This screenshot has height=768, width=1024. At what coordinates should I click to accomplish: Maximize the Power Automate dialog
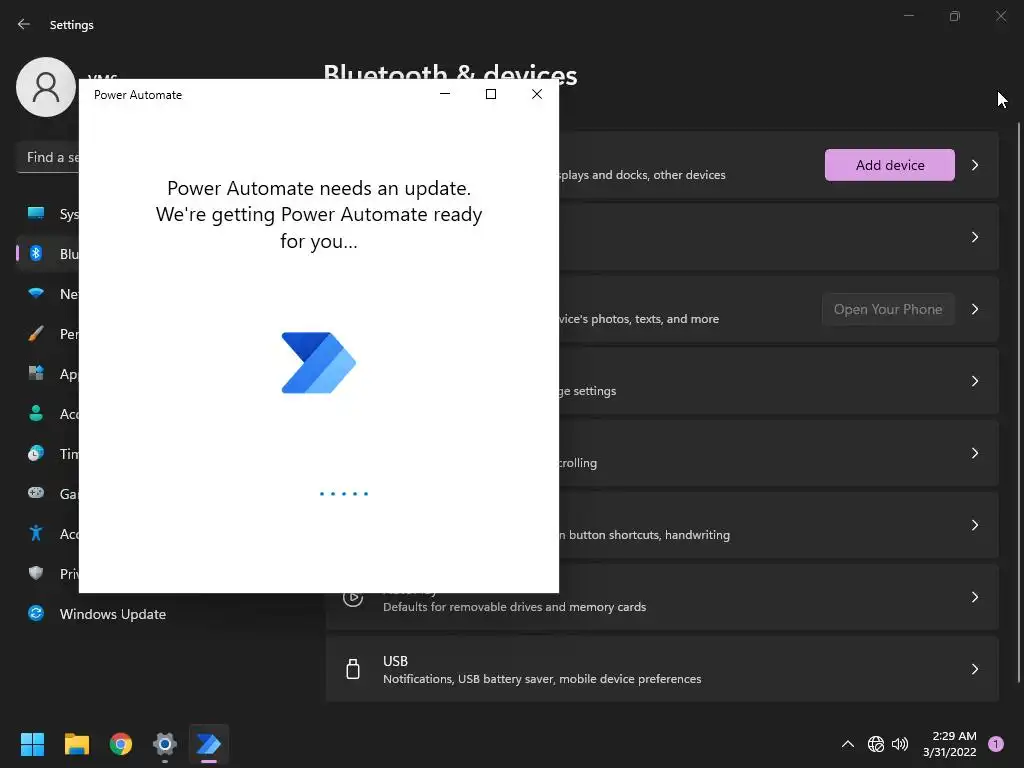[491, 94]
